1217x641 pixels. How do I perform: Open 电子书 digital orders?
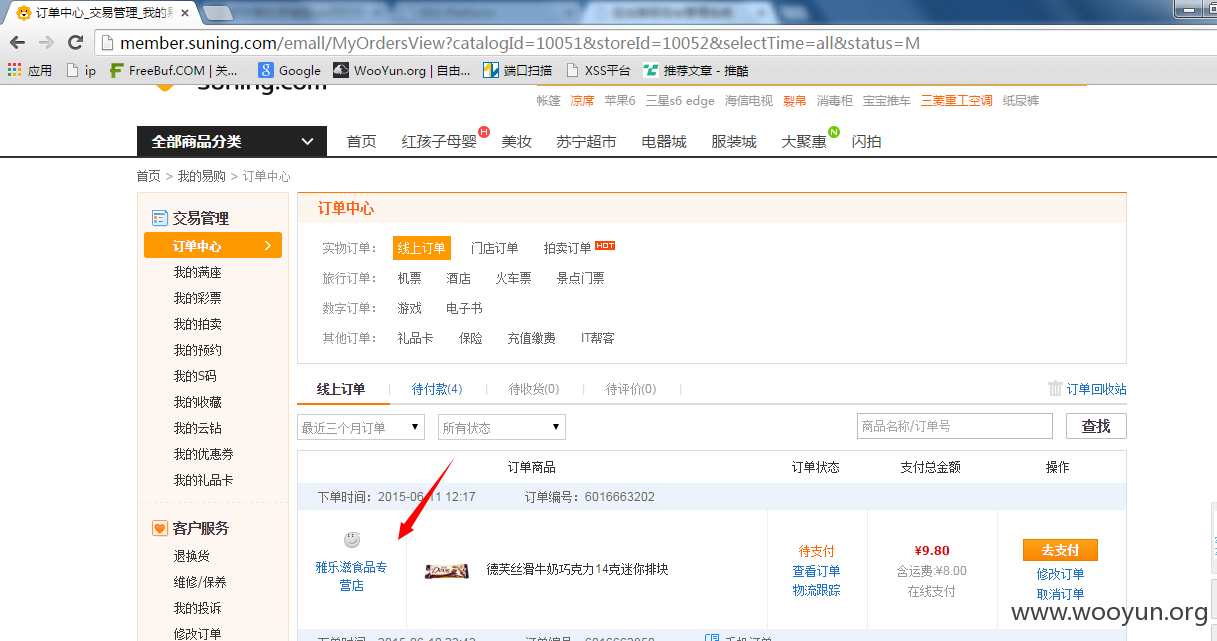click(x=464, y=308)
